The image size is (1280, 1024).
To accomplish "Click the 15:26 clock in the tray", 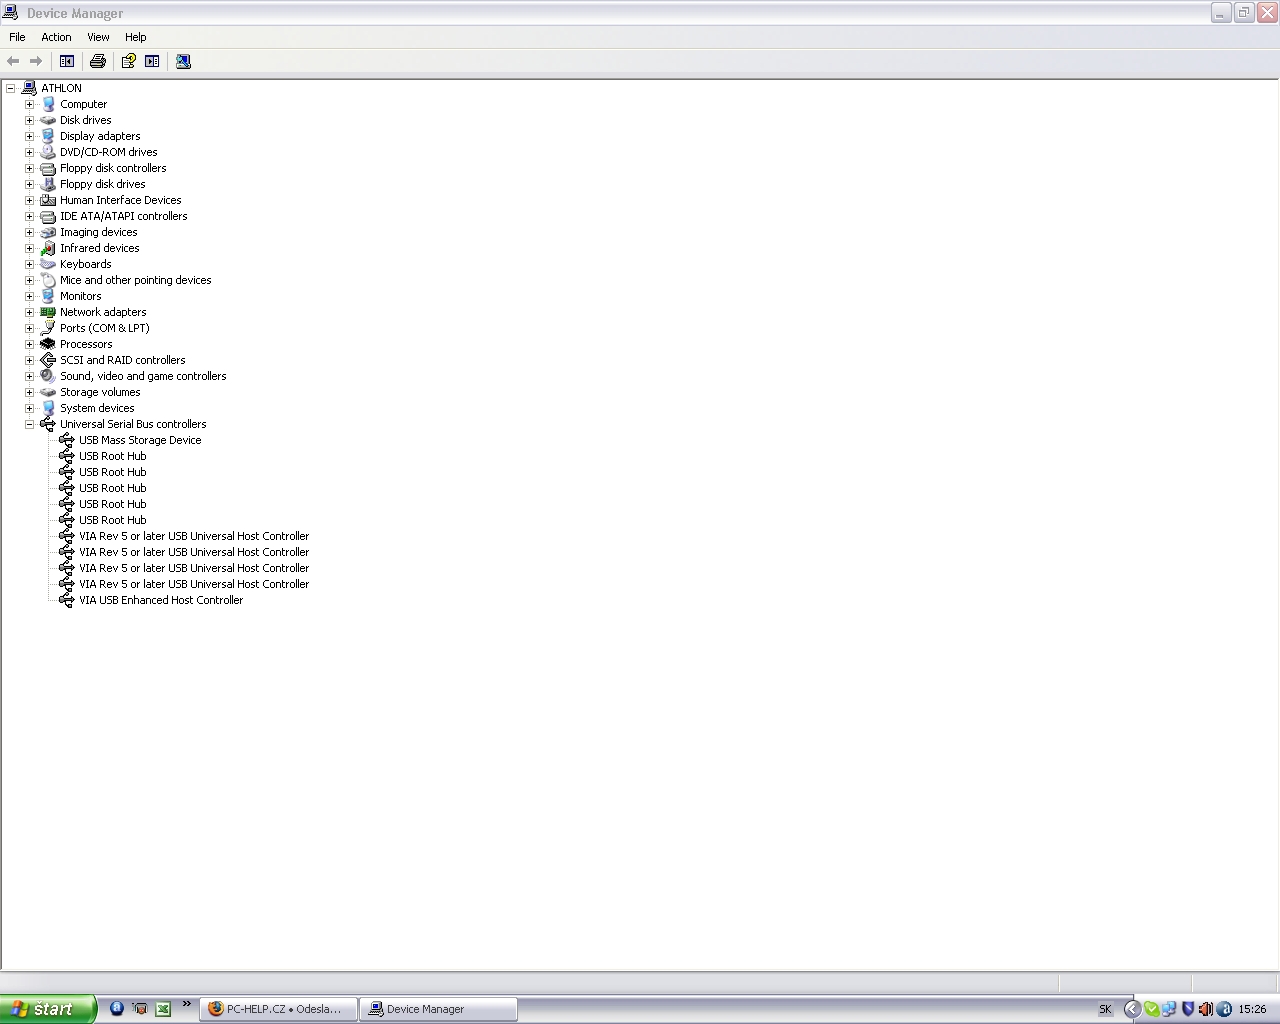I will [1252, 1009].
